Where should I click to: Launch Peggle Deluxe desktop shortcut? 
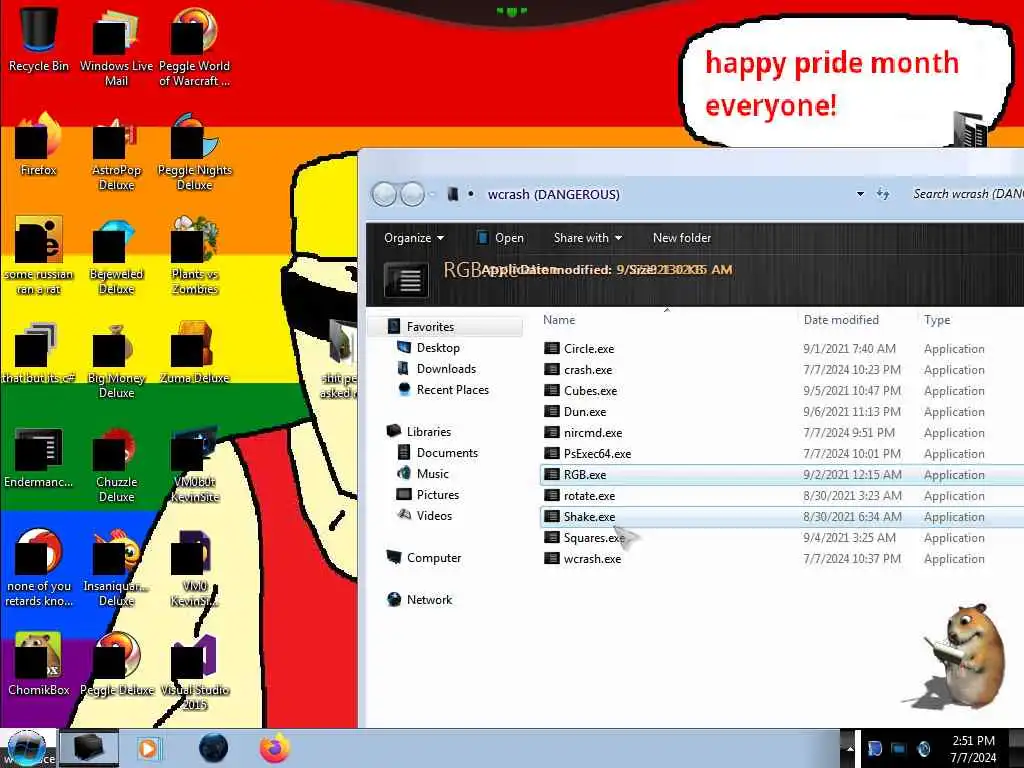coord(116,664)
